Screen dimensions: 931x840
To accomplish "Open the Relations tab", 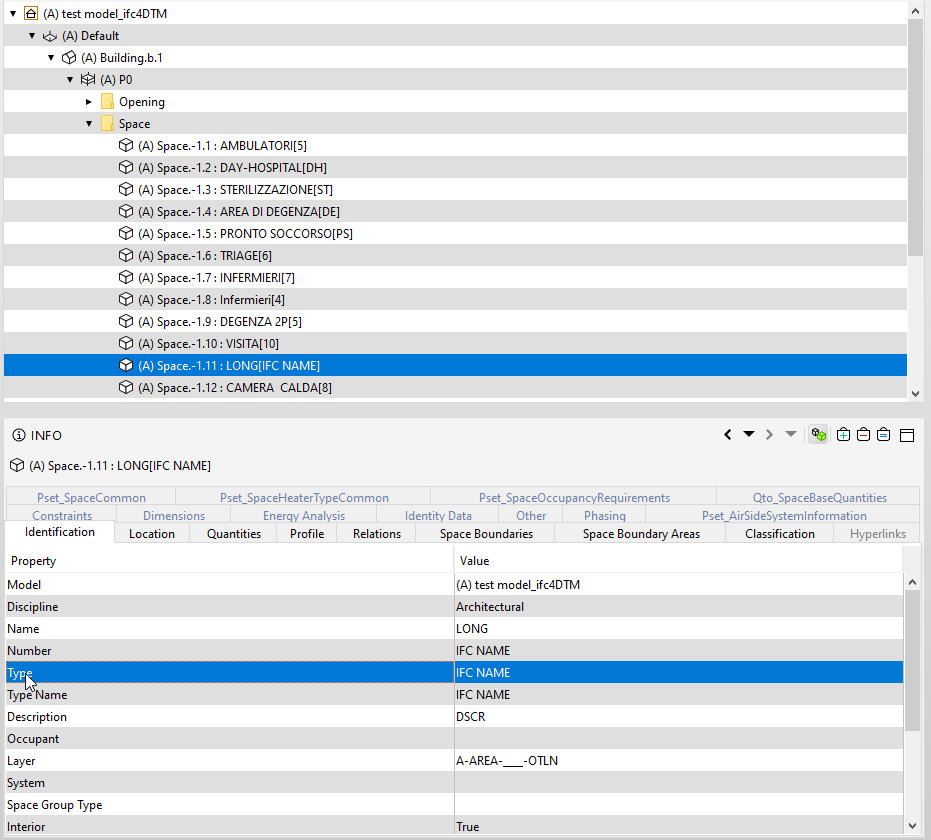I will pyautogui.click(x=377, y=534).
